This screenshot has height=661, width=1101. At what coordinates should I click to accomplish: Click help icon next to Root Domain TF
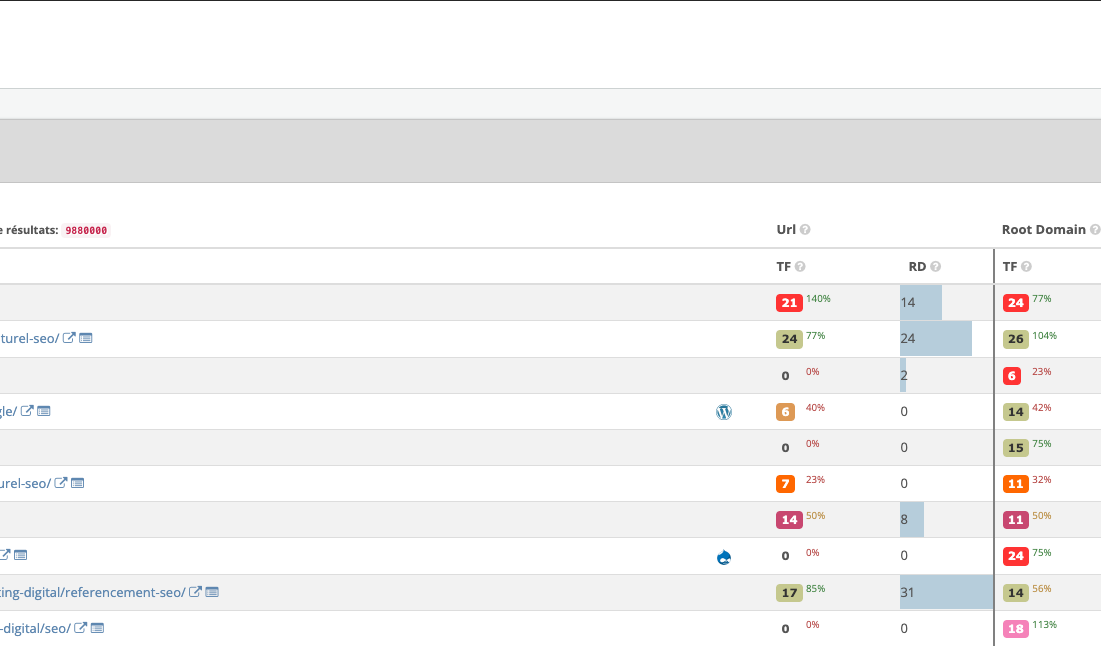coord(1026,267)
